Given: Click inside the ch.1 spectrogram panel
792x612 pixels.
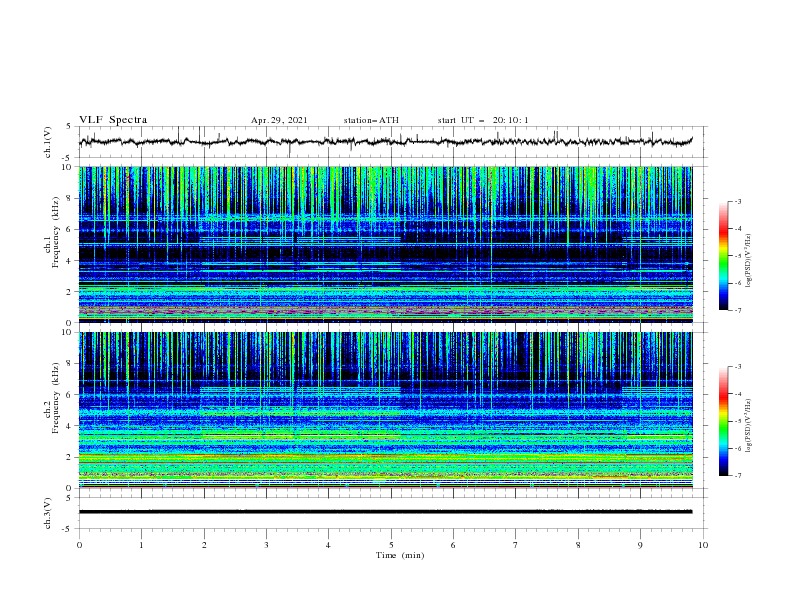Looking at the screenshot, I should click(x=385, y=244).
